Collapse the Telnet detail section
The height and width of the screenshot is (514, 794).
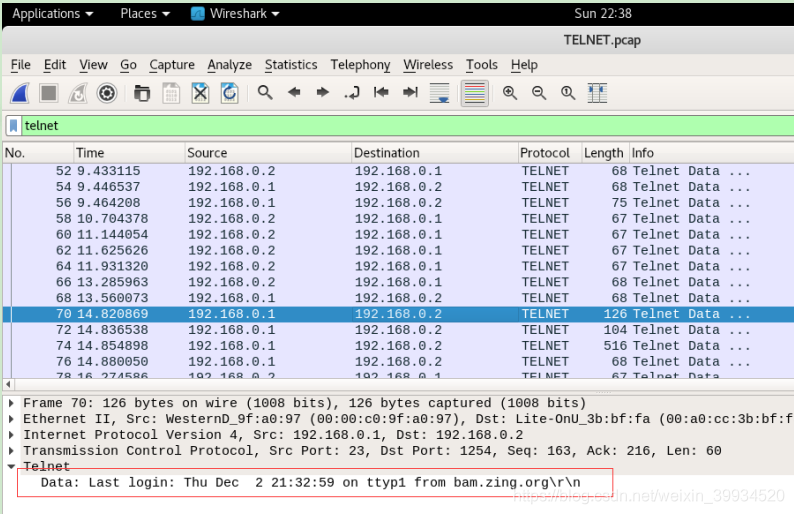(11, 466)
